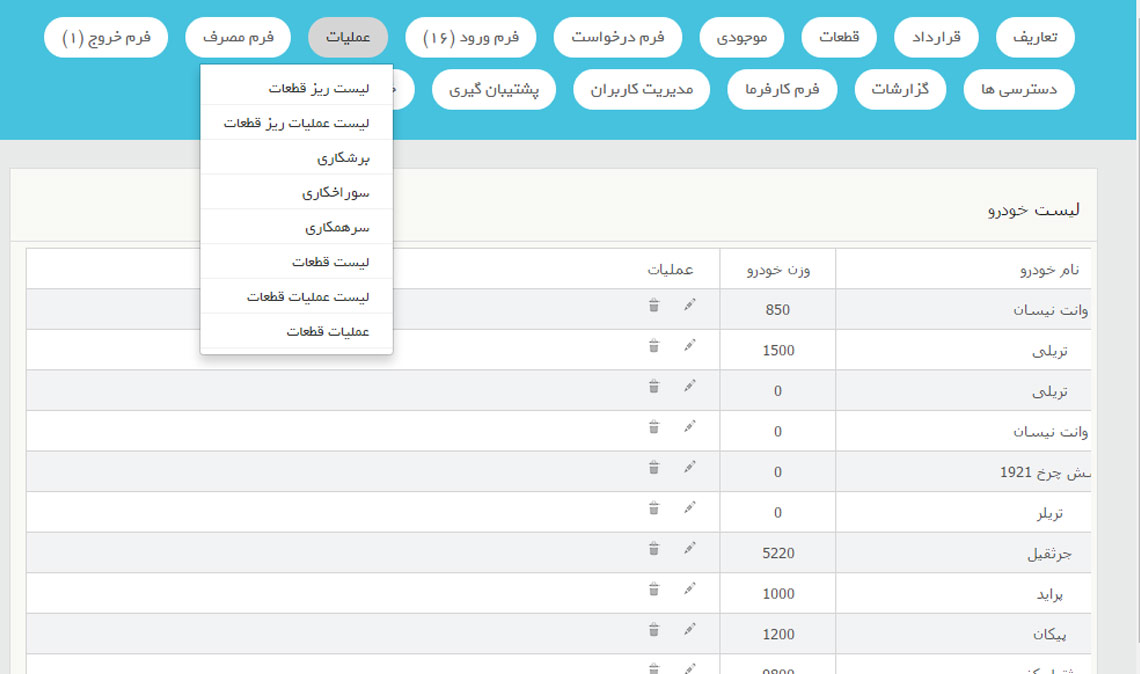Delete the جرثقیل row with weight 5220
Viewport: 1140px width, 674px height.
[654, 549]
